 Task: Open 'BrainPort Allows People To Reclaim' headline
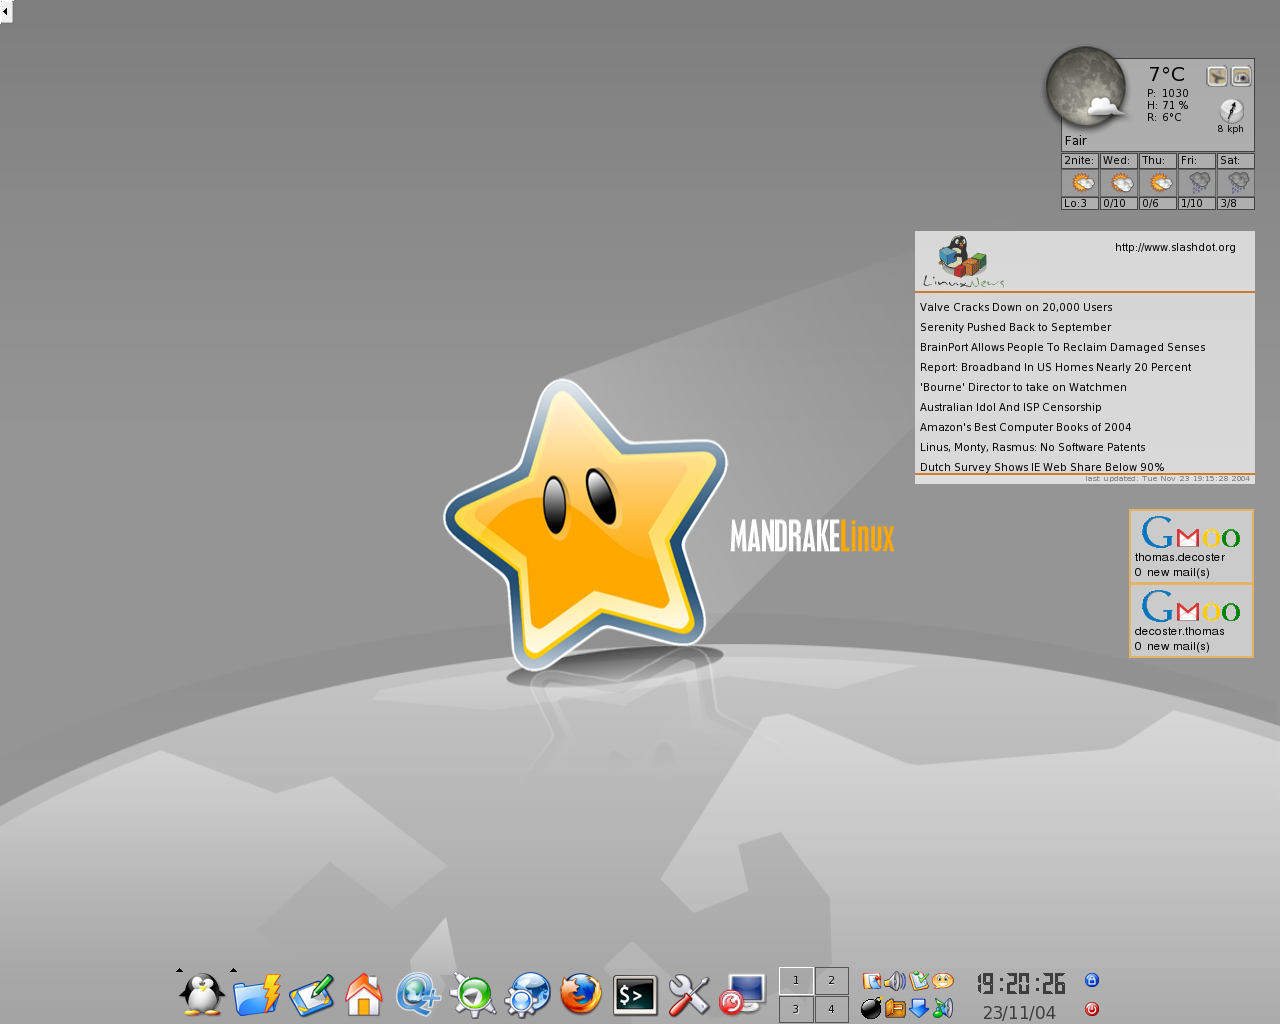(1062, 347)
